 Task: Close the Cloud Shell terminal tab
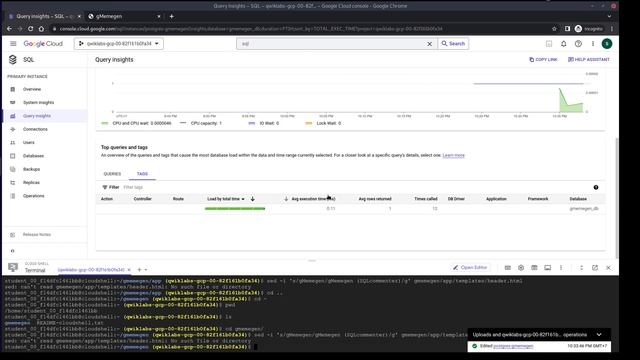[x=129, y=270]
